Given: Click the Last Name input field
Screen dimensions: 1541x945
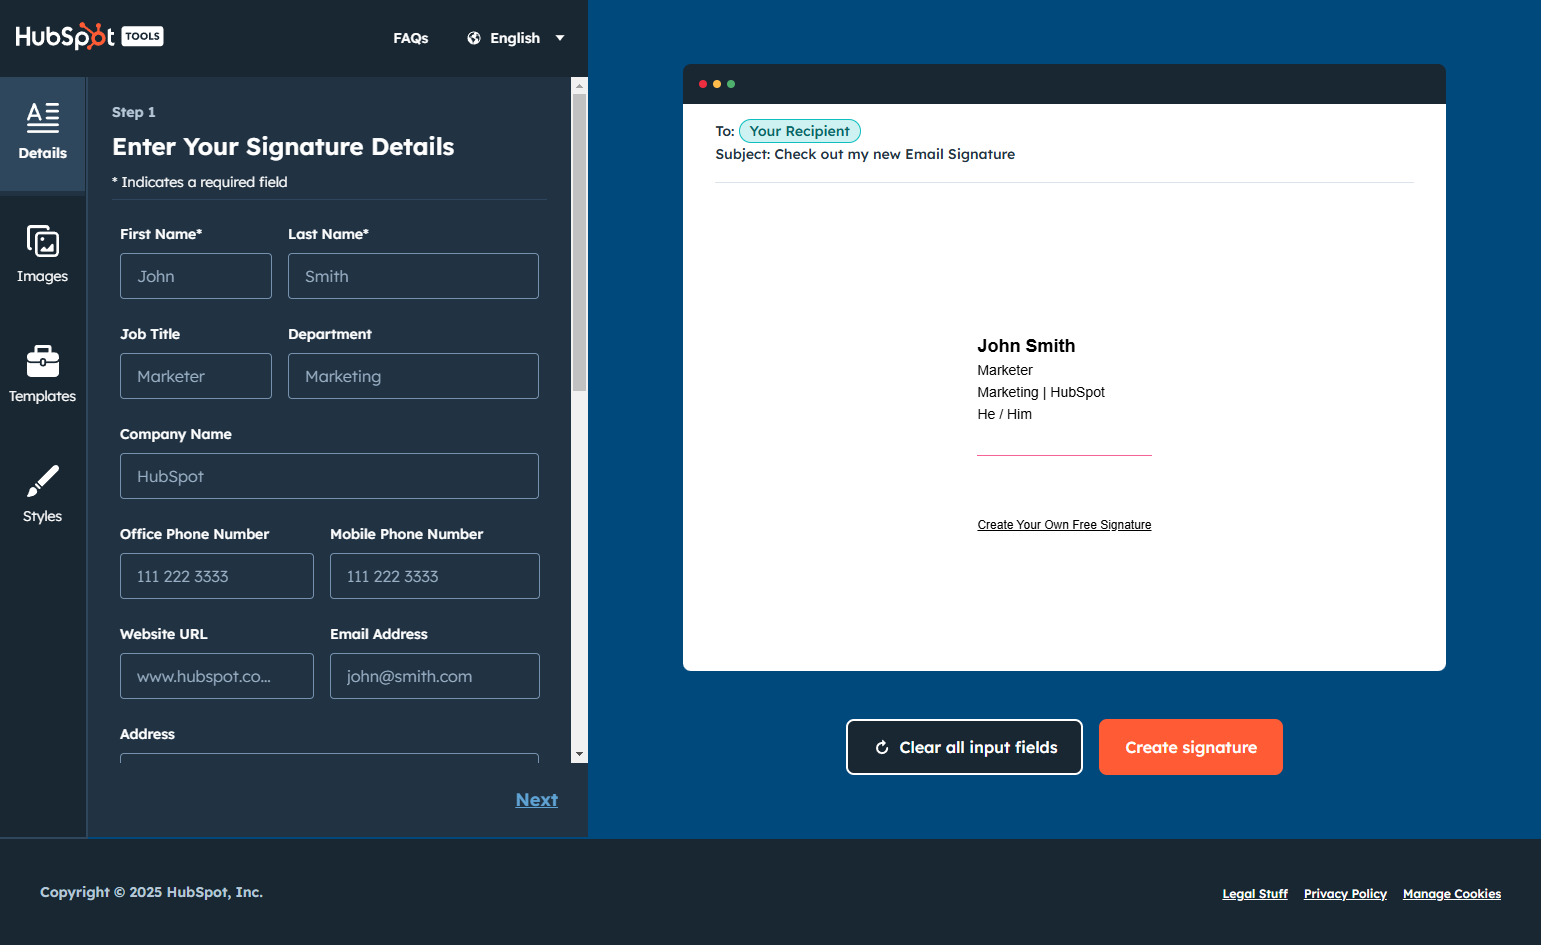Looking at the screenshot, I should coord(413,276).
